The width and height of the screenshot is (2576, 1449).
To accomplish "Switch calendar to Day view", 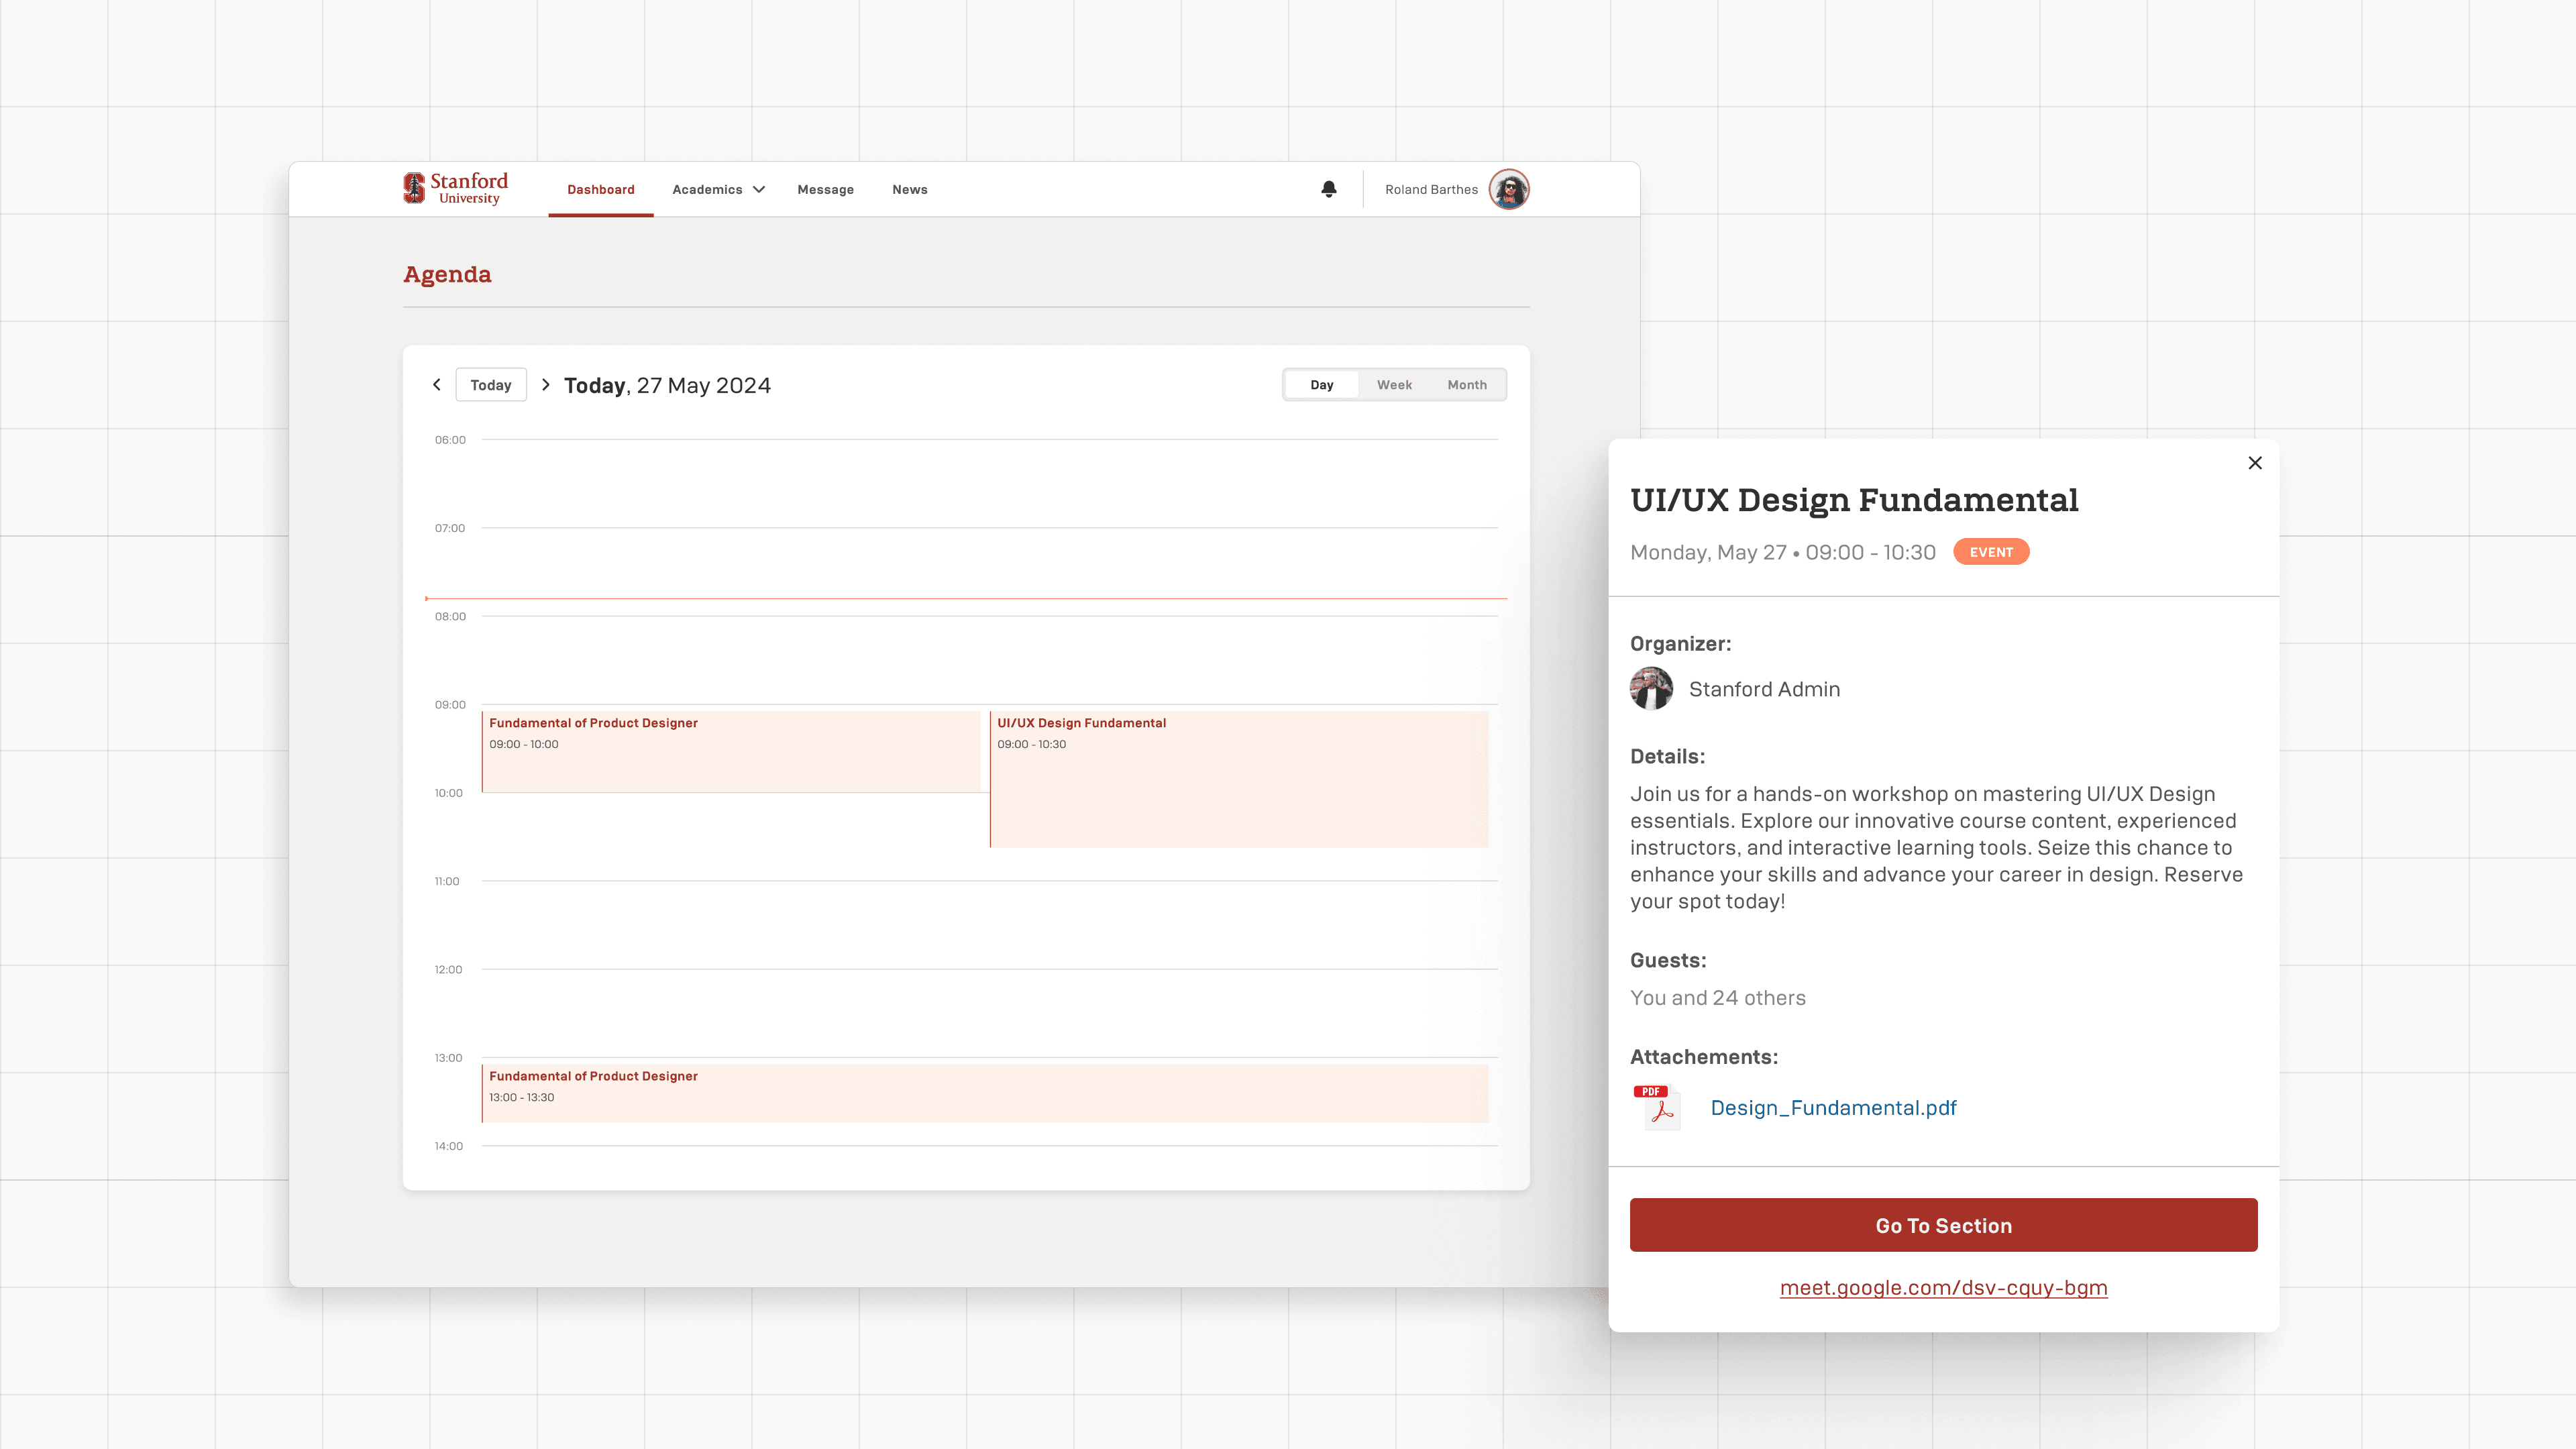I will [1321, 385].
